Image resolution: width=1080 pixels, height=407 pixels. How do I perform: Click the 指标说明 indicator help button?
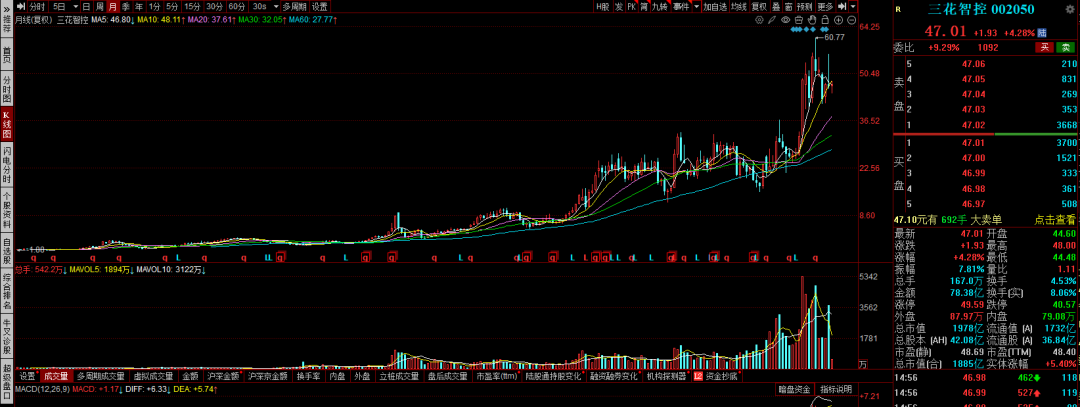point(836,389)
